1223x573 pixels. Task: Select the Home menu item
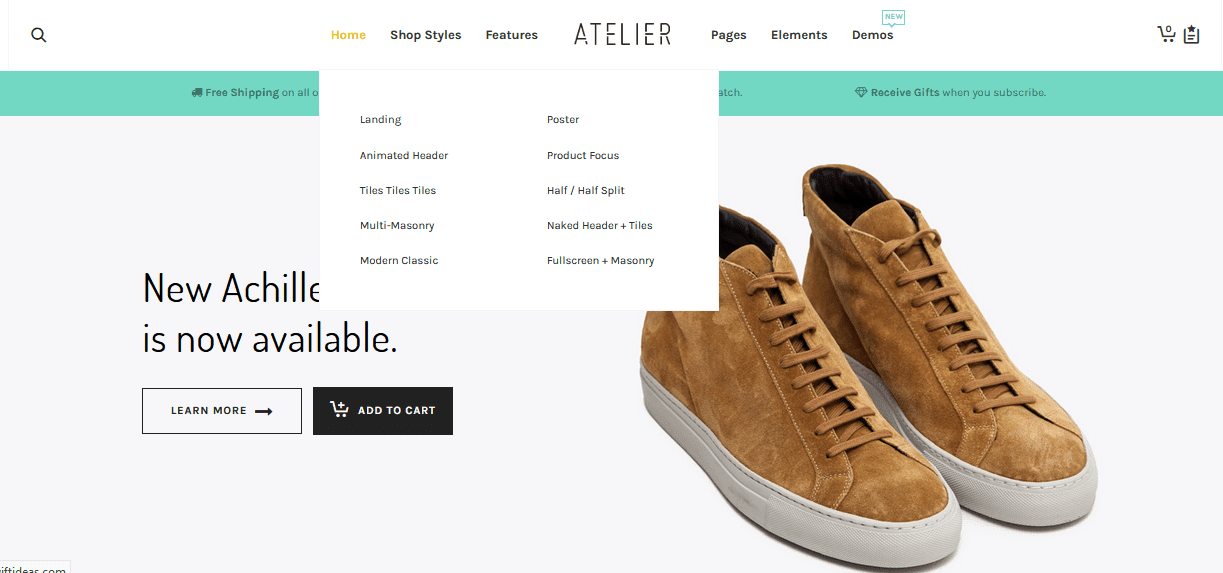click(348, 35)
